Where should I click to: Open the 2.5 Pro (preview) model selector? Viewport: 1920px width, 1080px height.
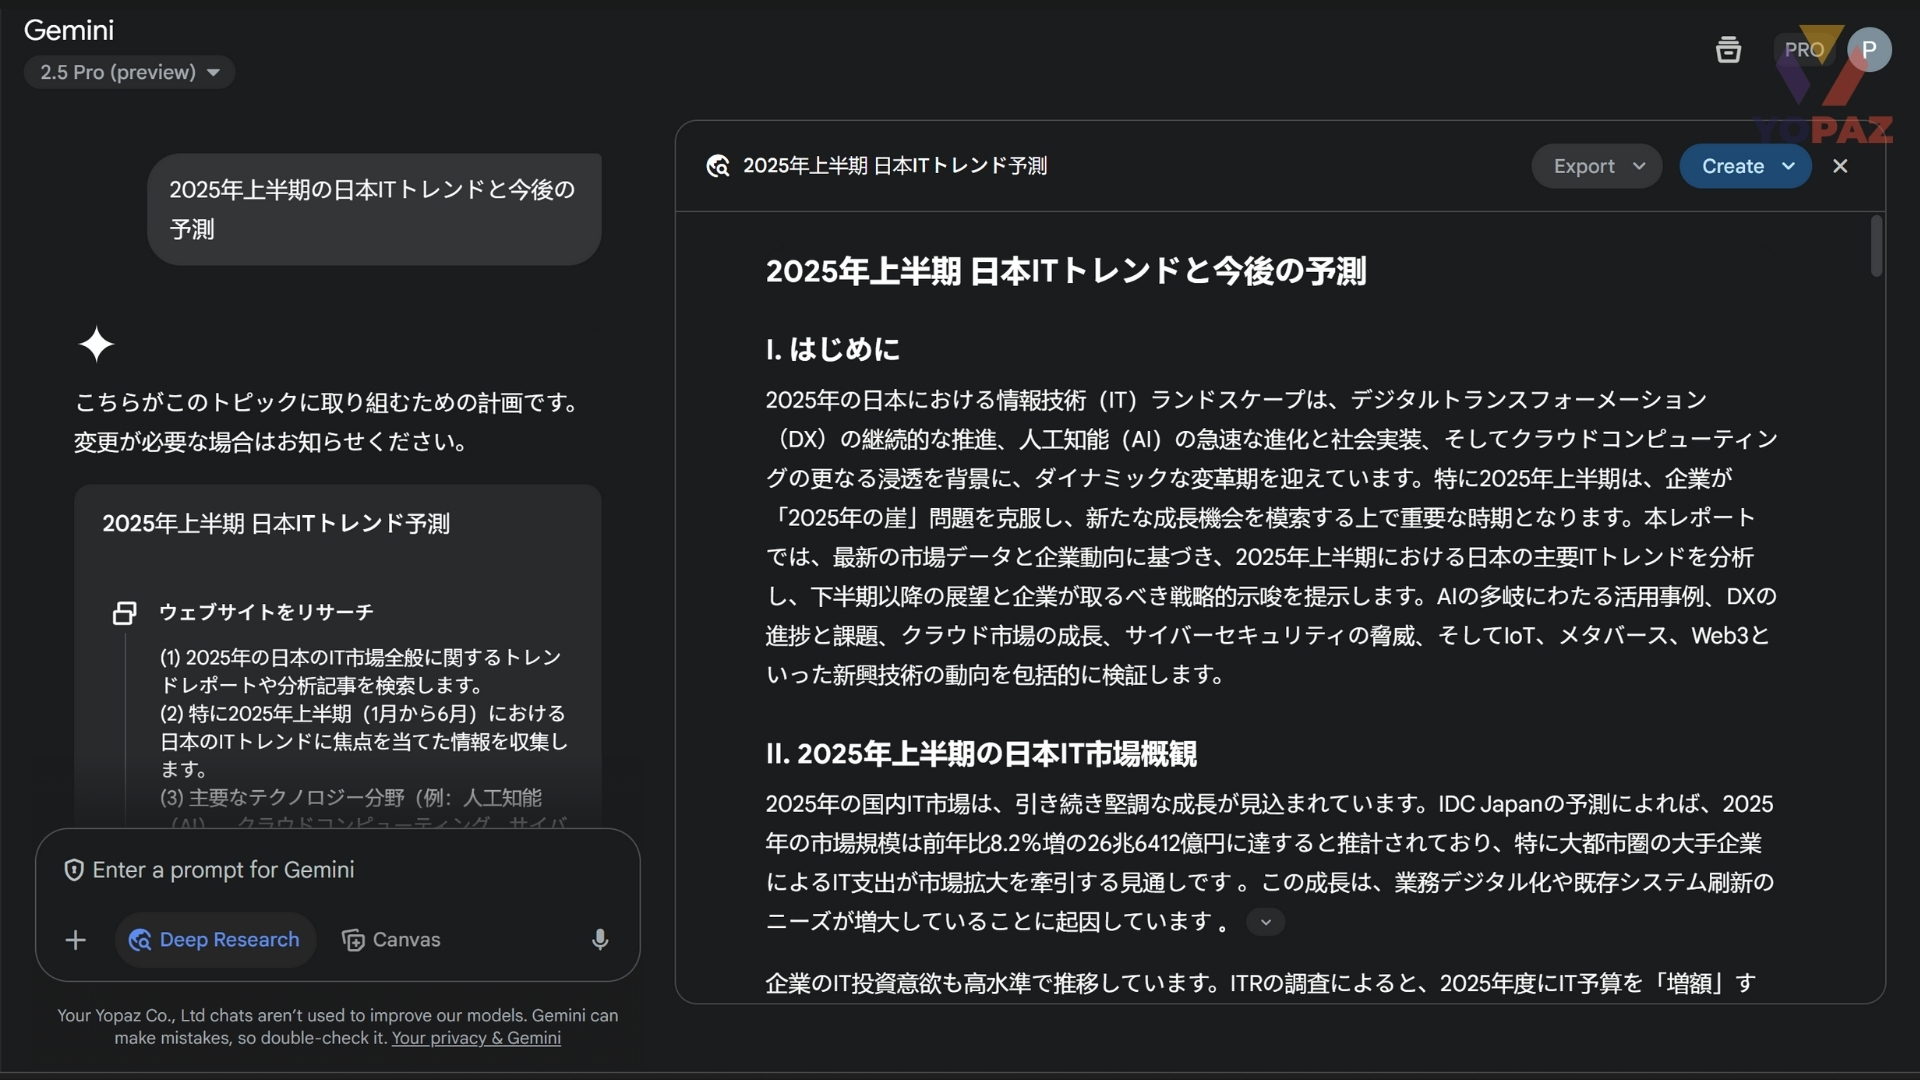(x=130, y=72)
